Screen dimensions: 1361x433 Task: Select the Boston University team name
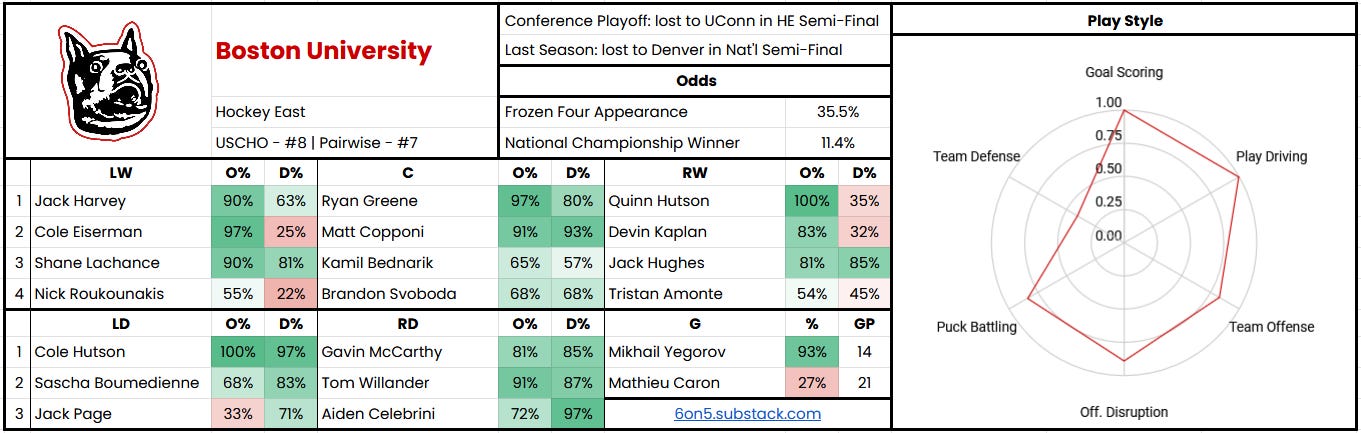[x=324, y=51]
